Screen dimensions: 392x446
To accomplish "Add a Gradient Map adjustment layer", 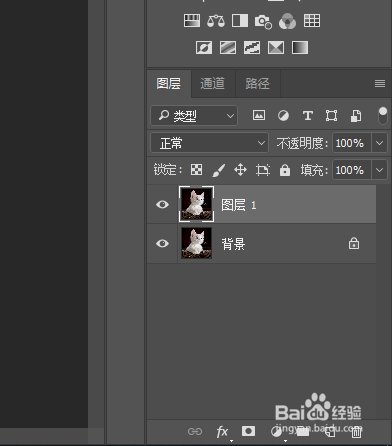I will [x=300, y=48].
